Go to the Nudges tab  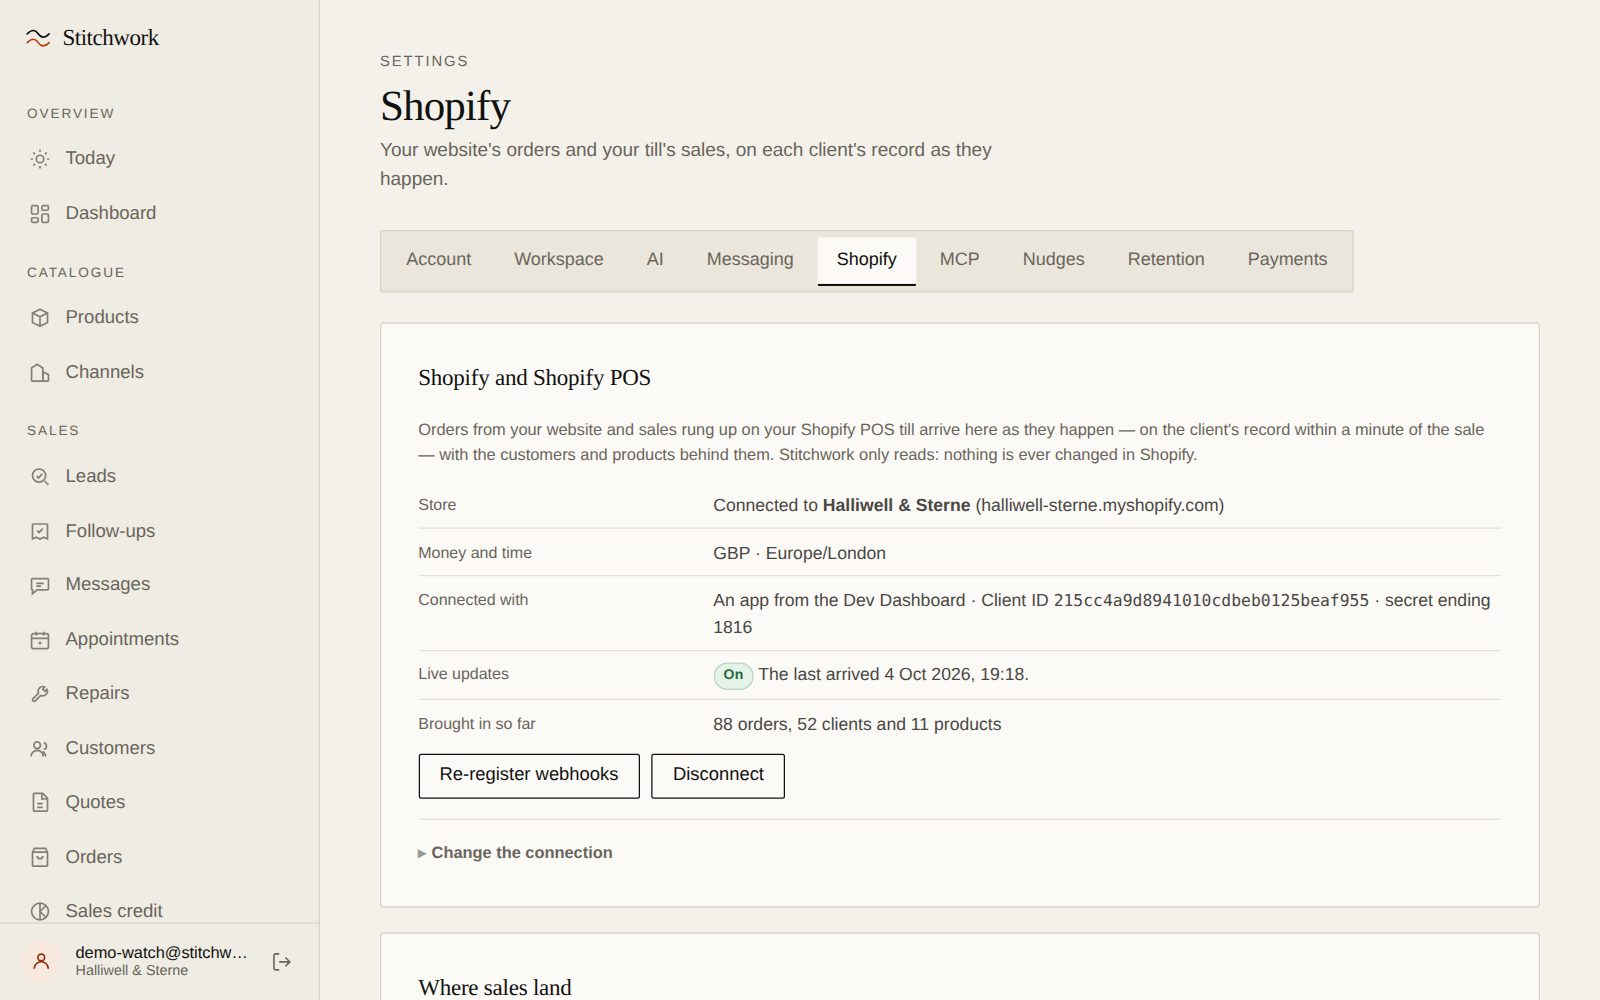pyautogui.click(x=1053, y=260)
